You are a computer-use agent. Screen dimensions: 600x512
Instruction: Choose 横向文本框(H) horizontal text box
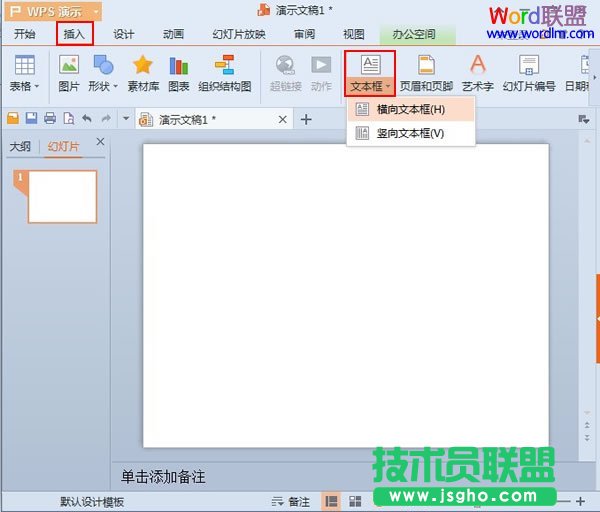point(411,109)
